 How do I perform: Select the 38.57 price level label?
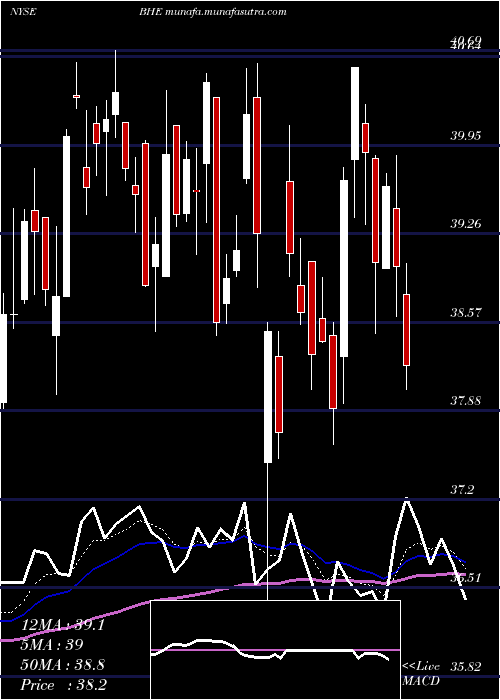click(x=466, y=312)
